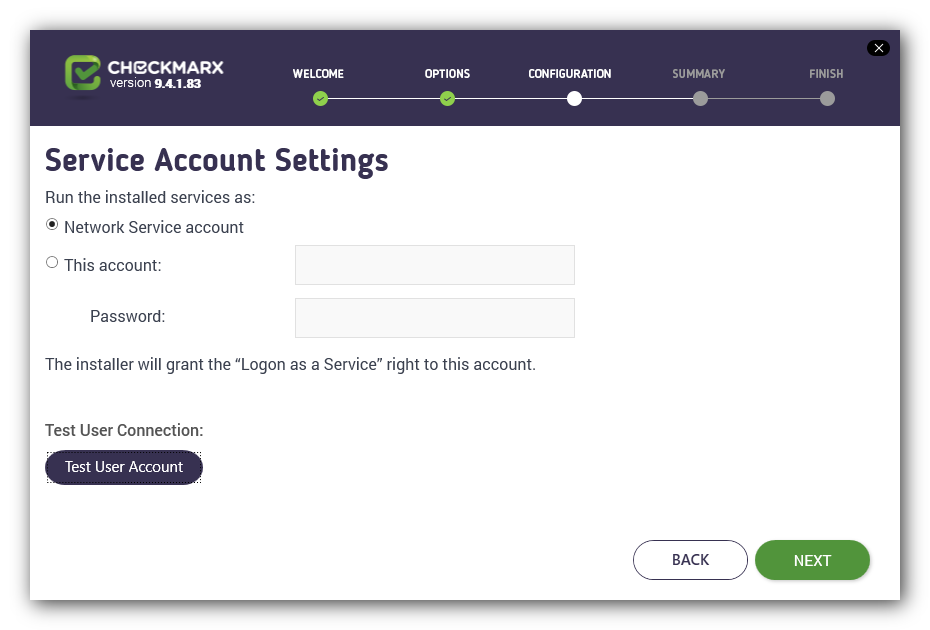The width and height of the screenshot is (930, 630).
Task: Click the white Configuration step circle
Action: pyautogui.click(x=574, y=98)
